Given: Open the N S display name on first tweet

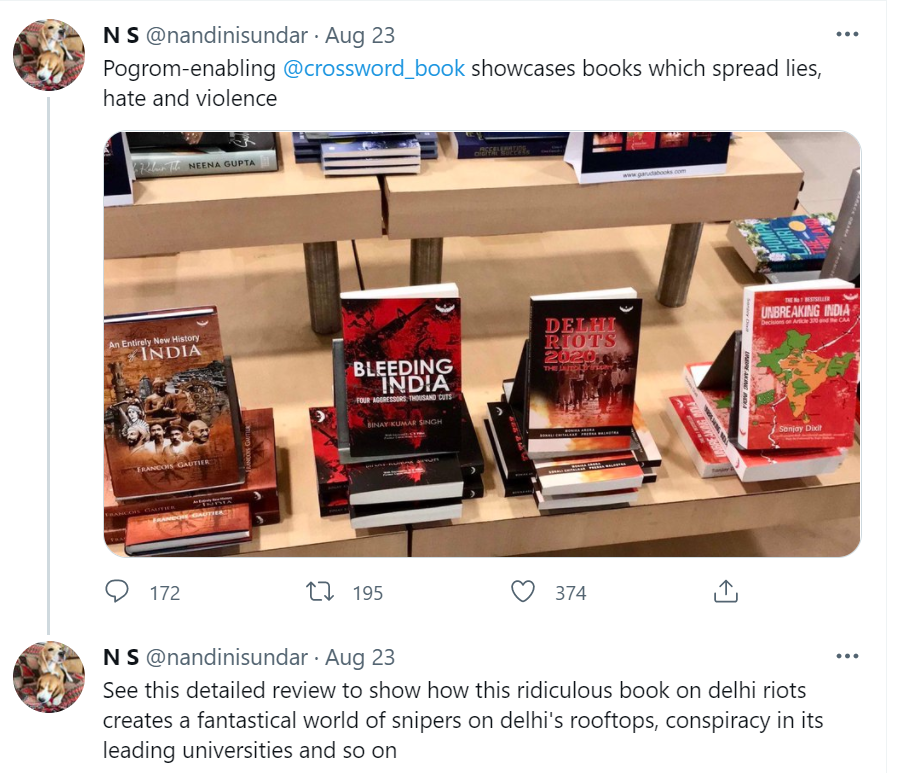Looking at the screenshot, I should tap(121, 35).
